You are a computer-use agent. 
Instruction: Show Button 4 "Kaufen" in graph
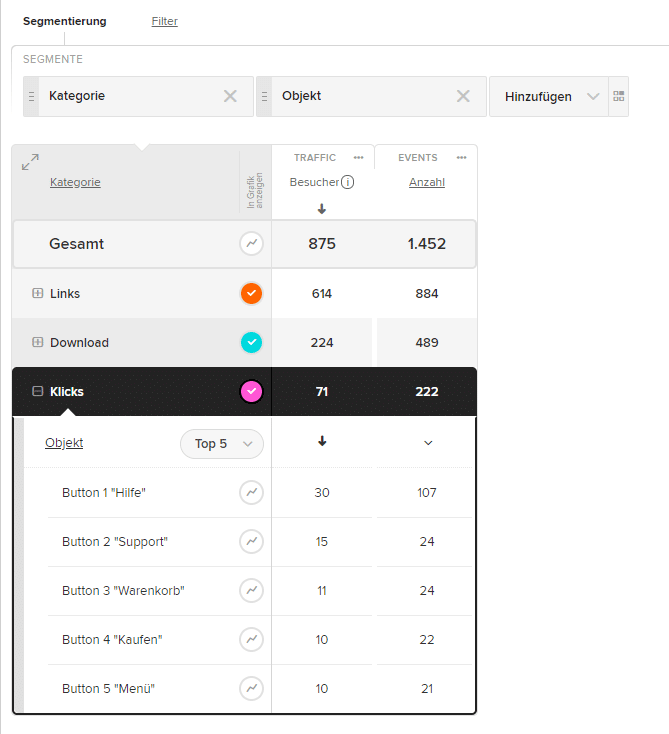pyautogui.click(x=251, y=639)
